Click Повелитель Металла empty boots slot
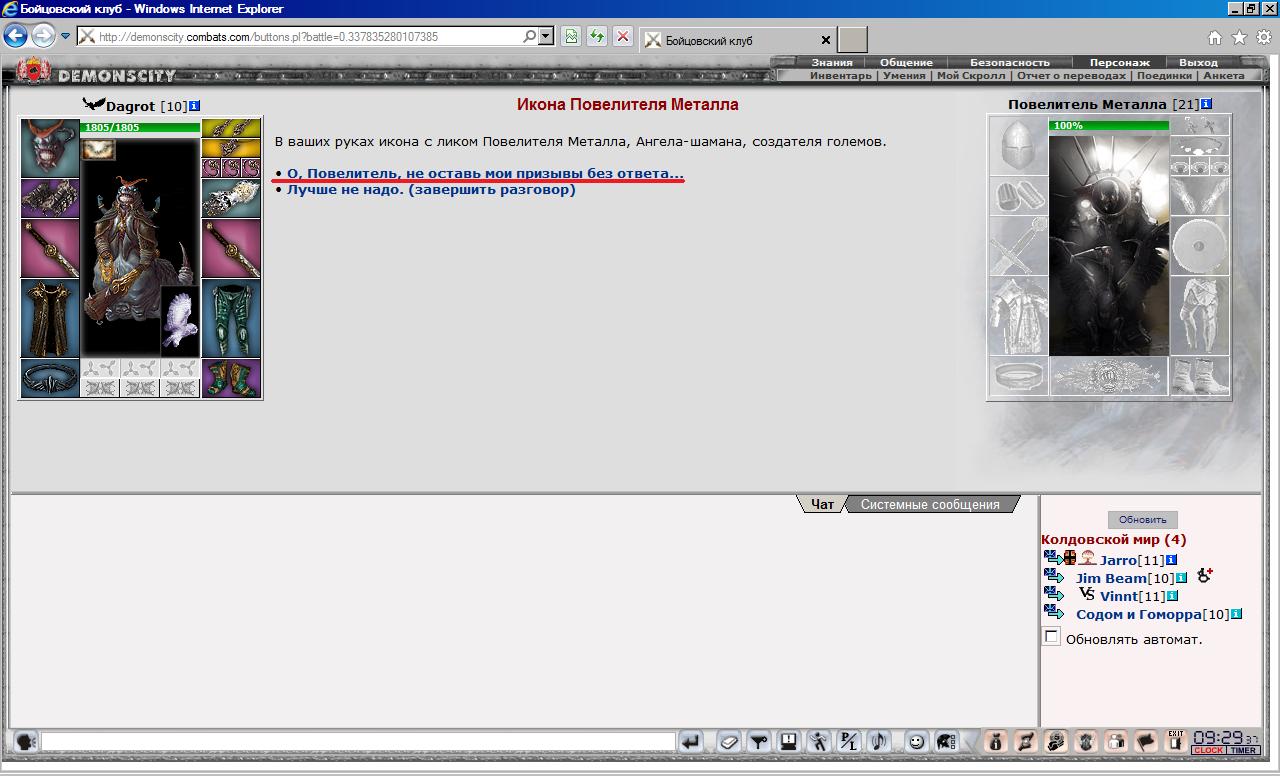Screen dimensions: 1280x777 [1200, 377]
